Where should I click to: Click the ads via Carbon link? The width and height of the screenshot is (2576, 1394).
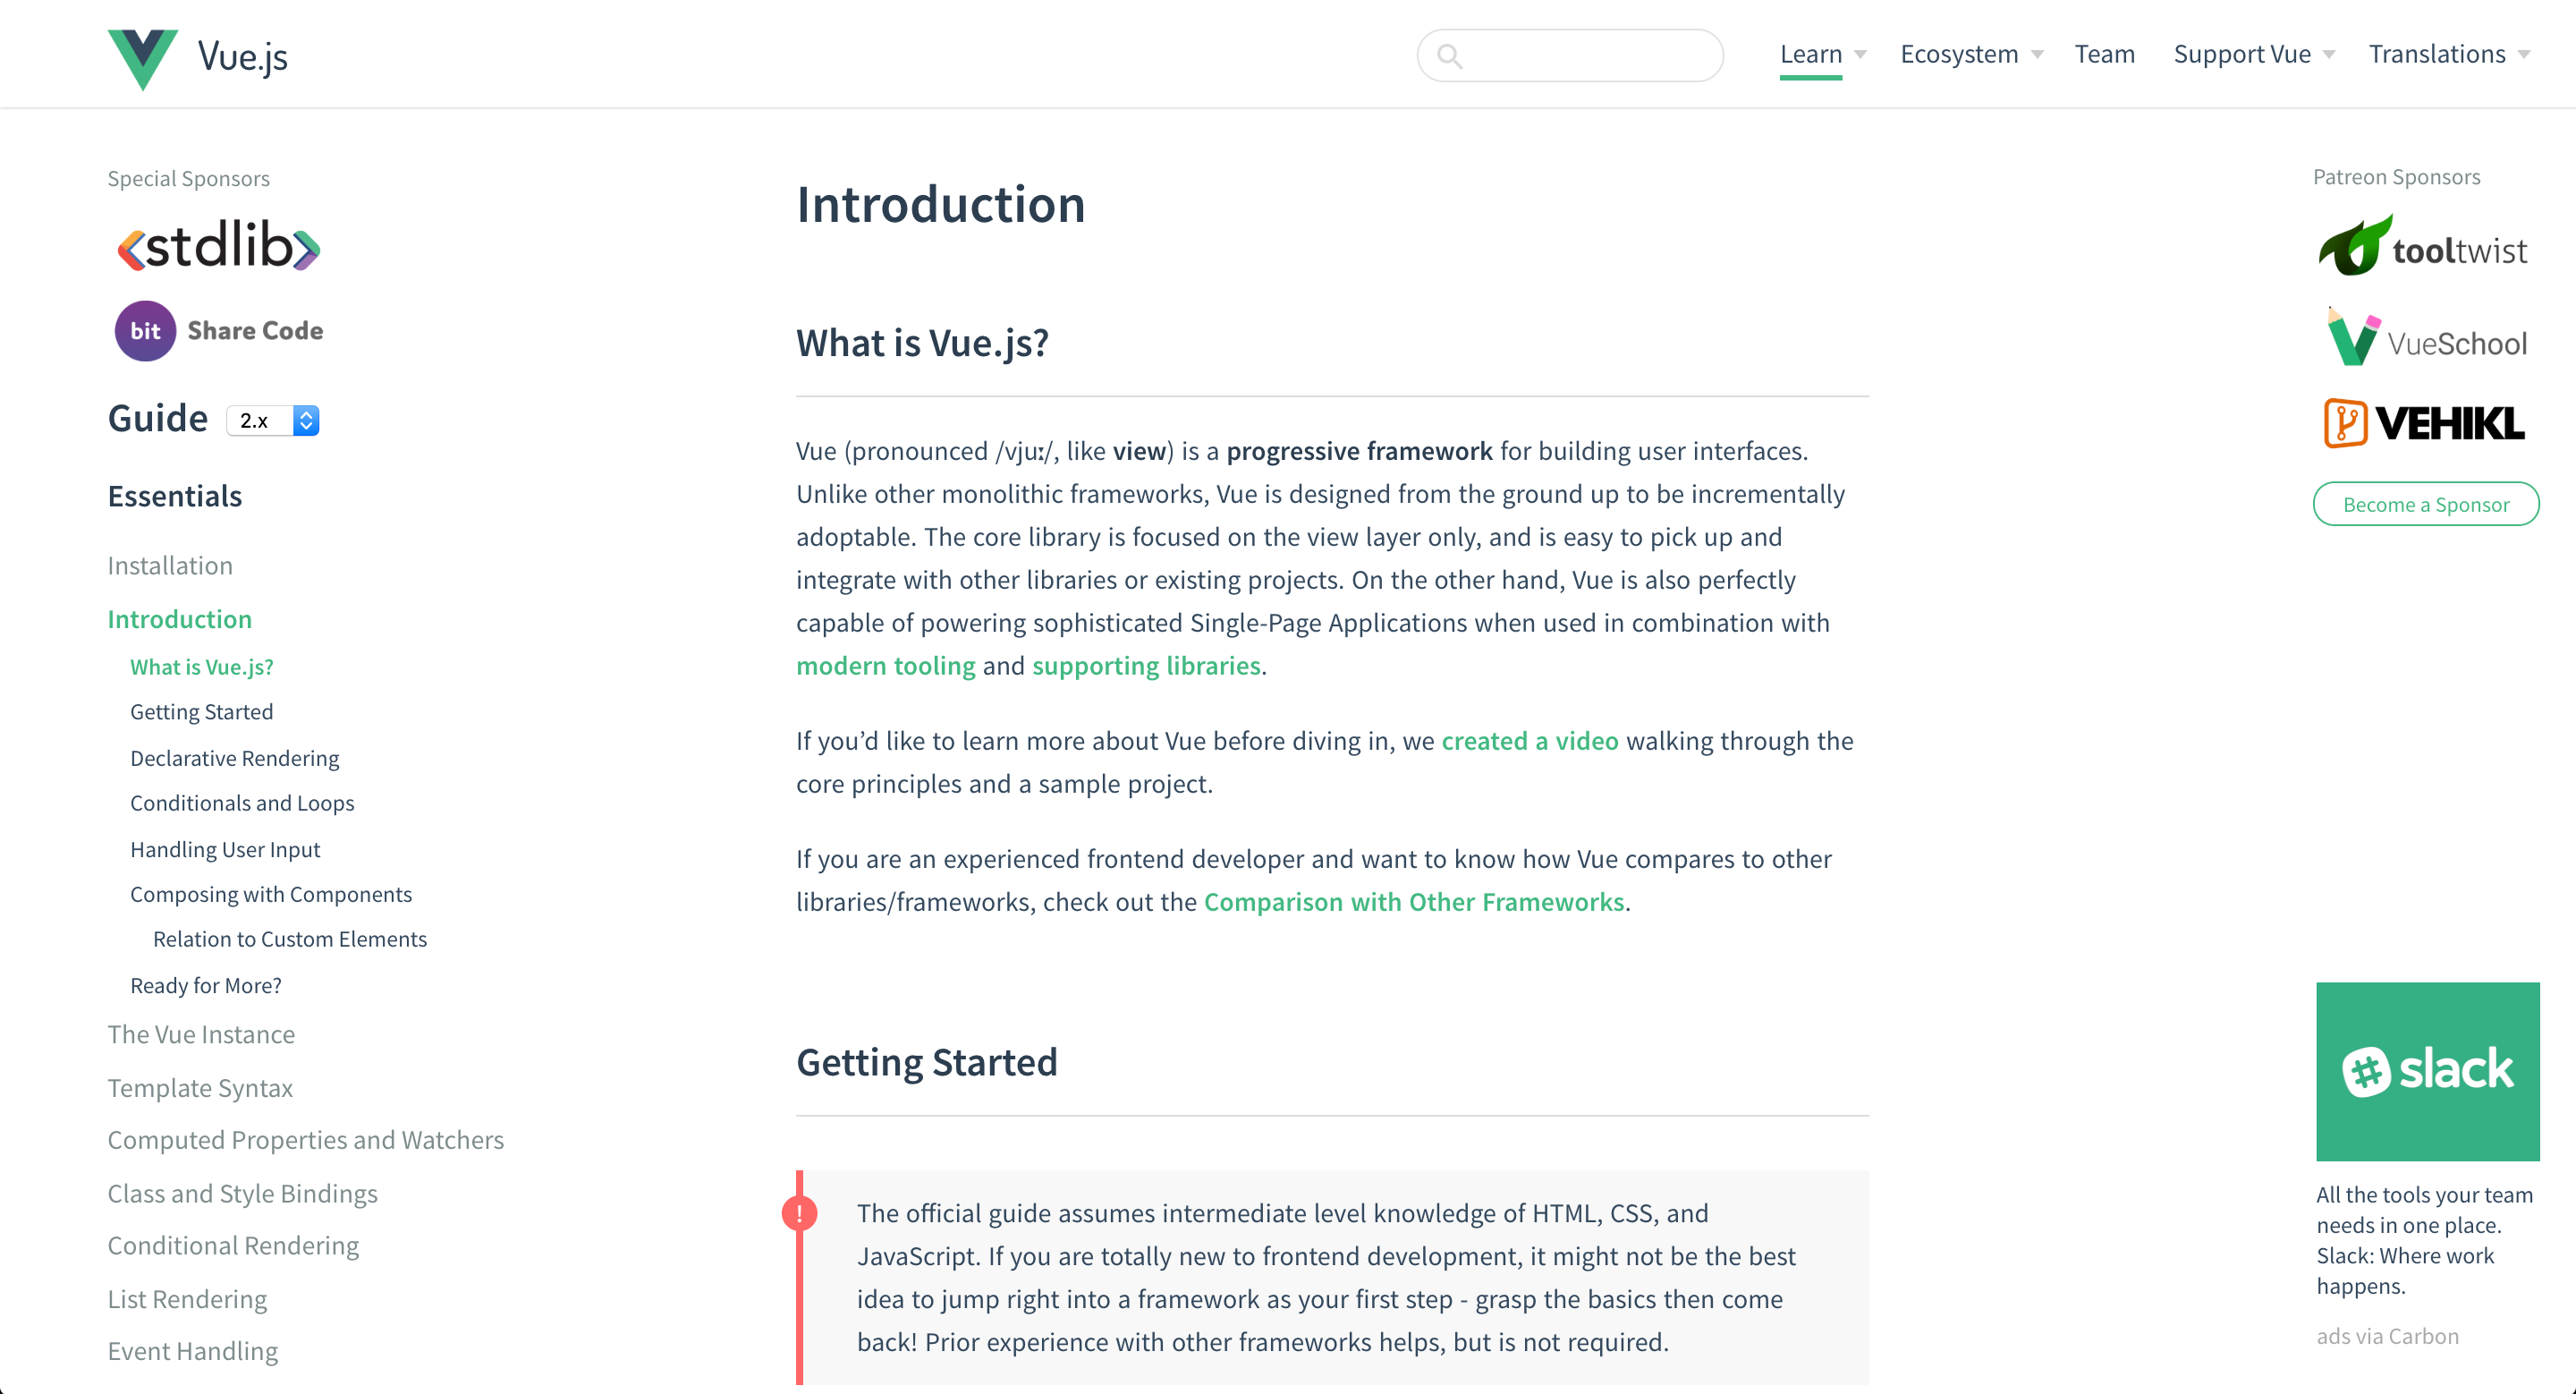click(x=2387, y=1335)
